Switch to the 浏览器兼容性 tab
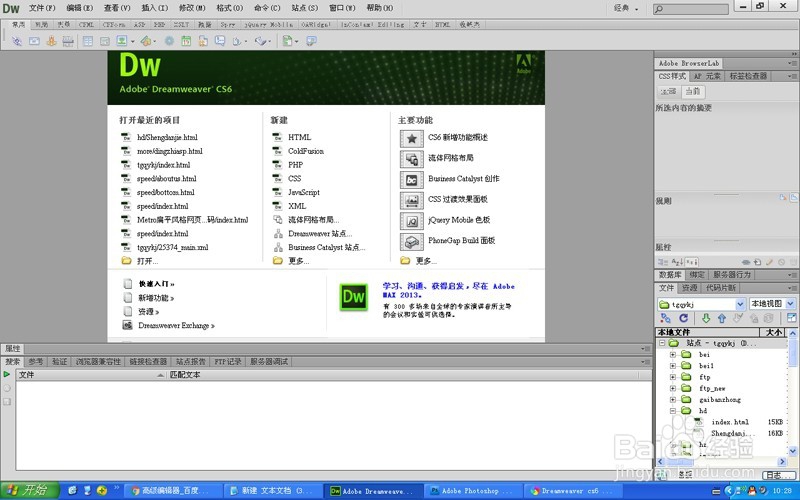Viewport: 800px width, 500px height. click(x=98, y=362)
